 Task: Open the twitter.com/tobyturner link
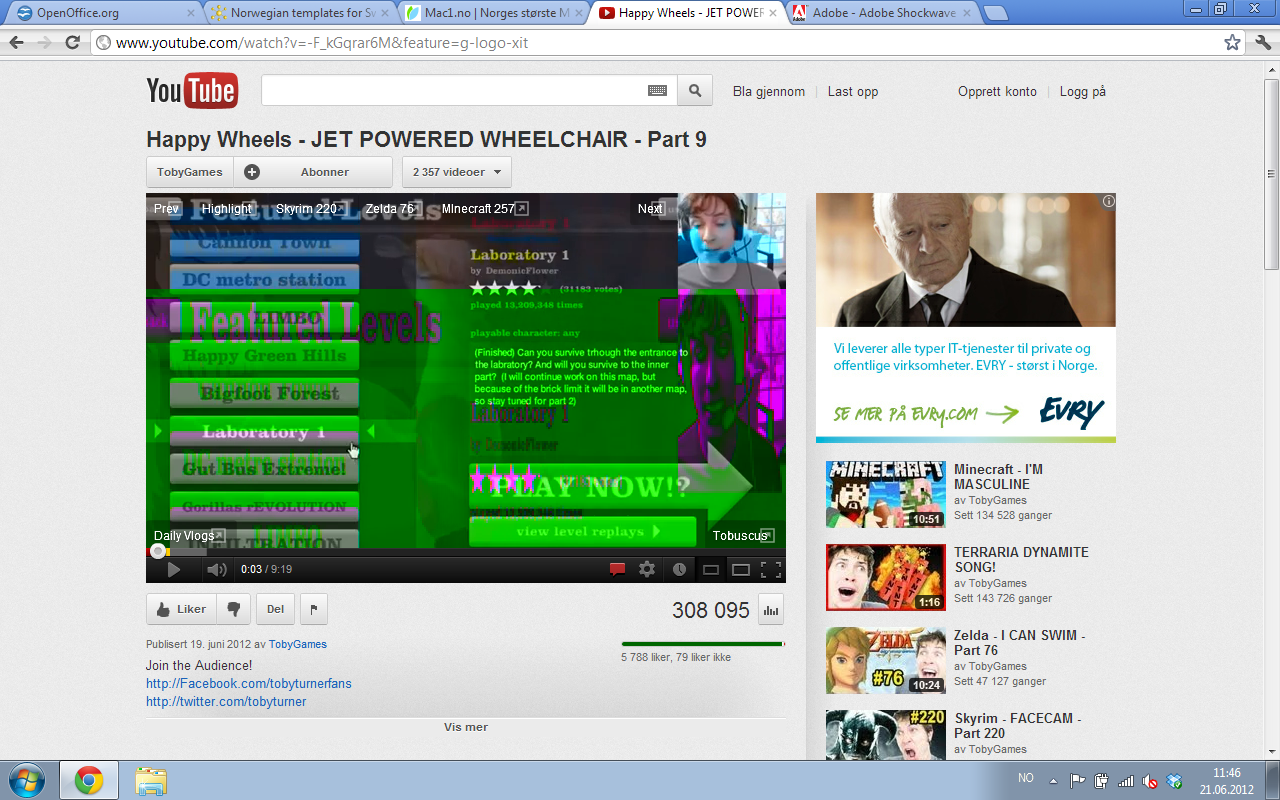pos(226,702)
